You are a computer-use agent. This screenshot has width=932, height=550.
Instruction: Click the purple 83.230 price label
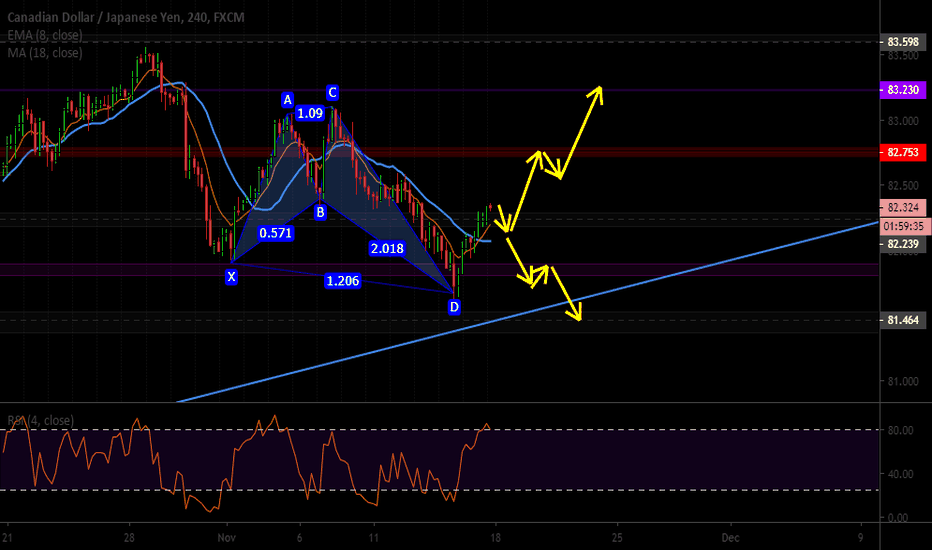click(903, 90)
